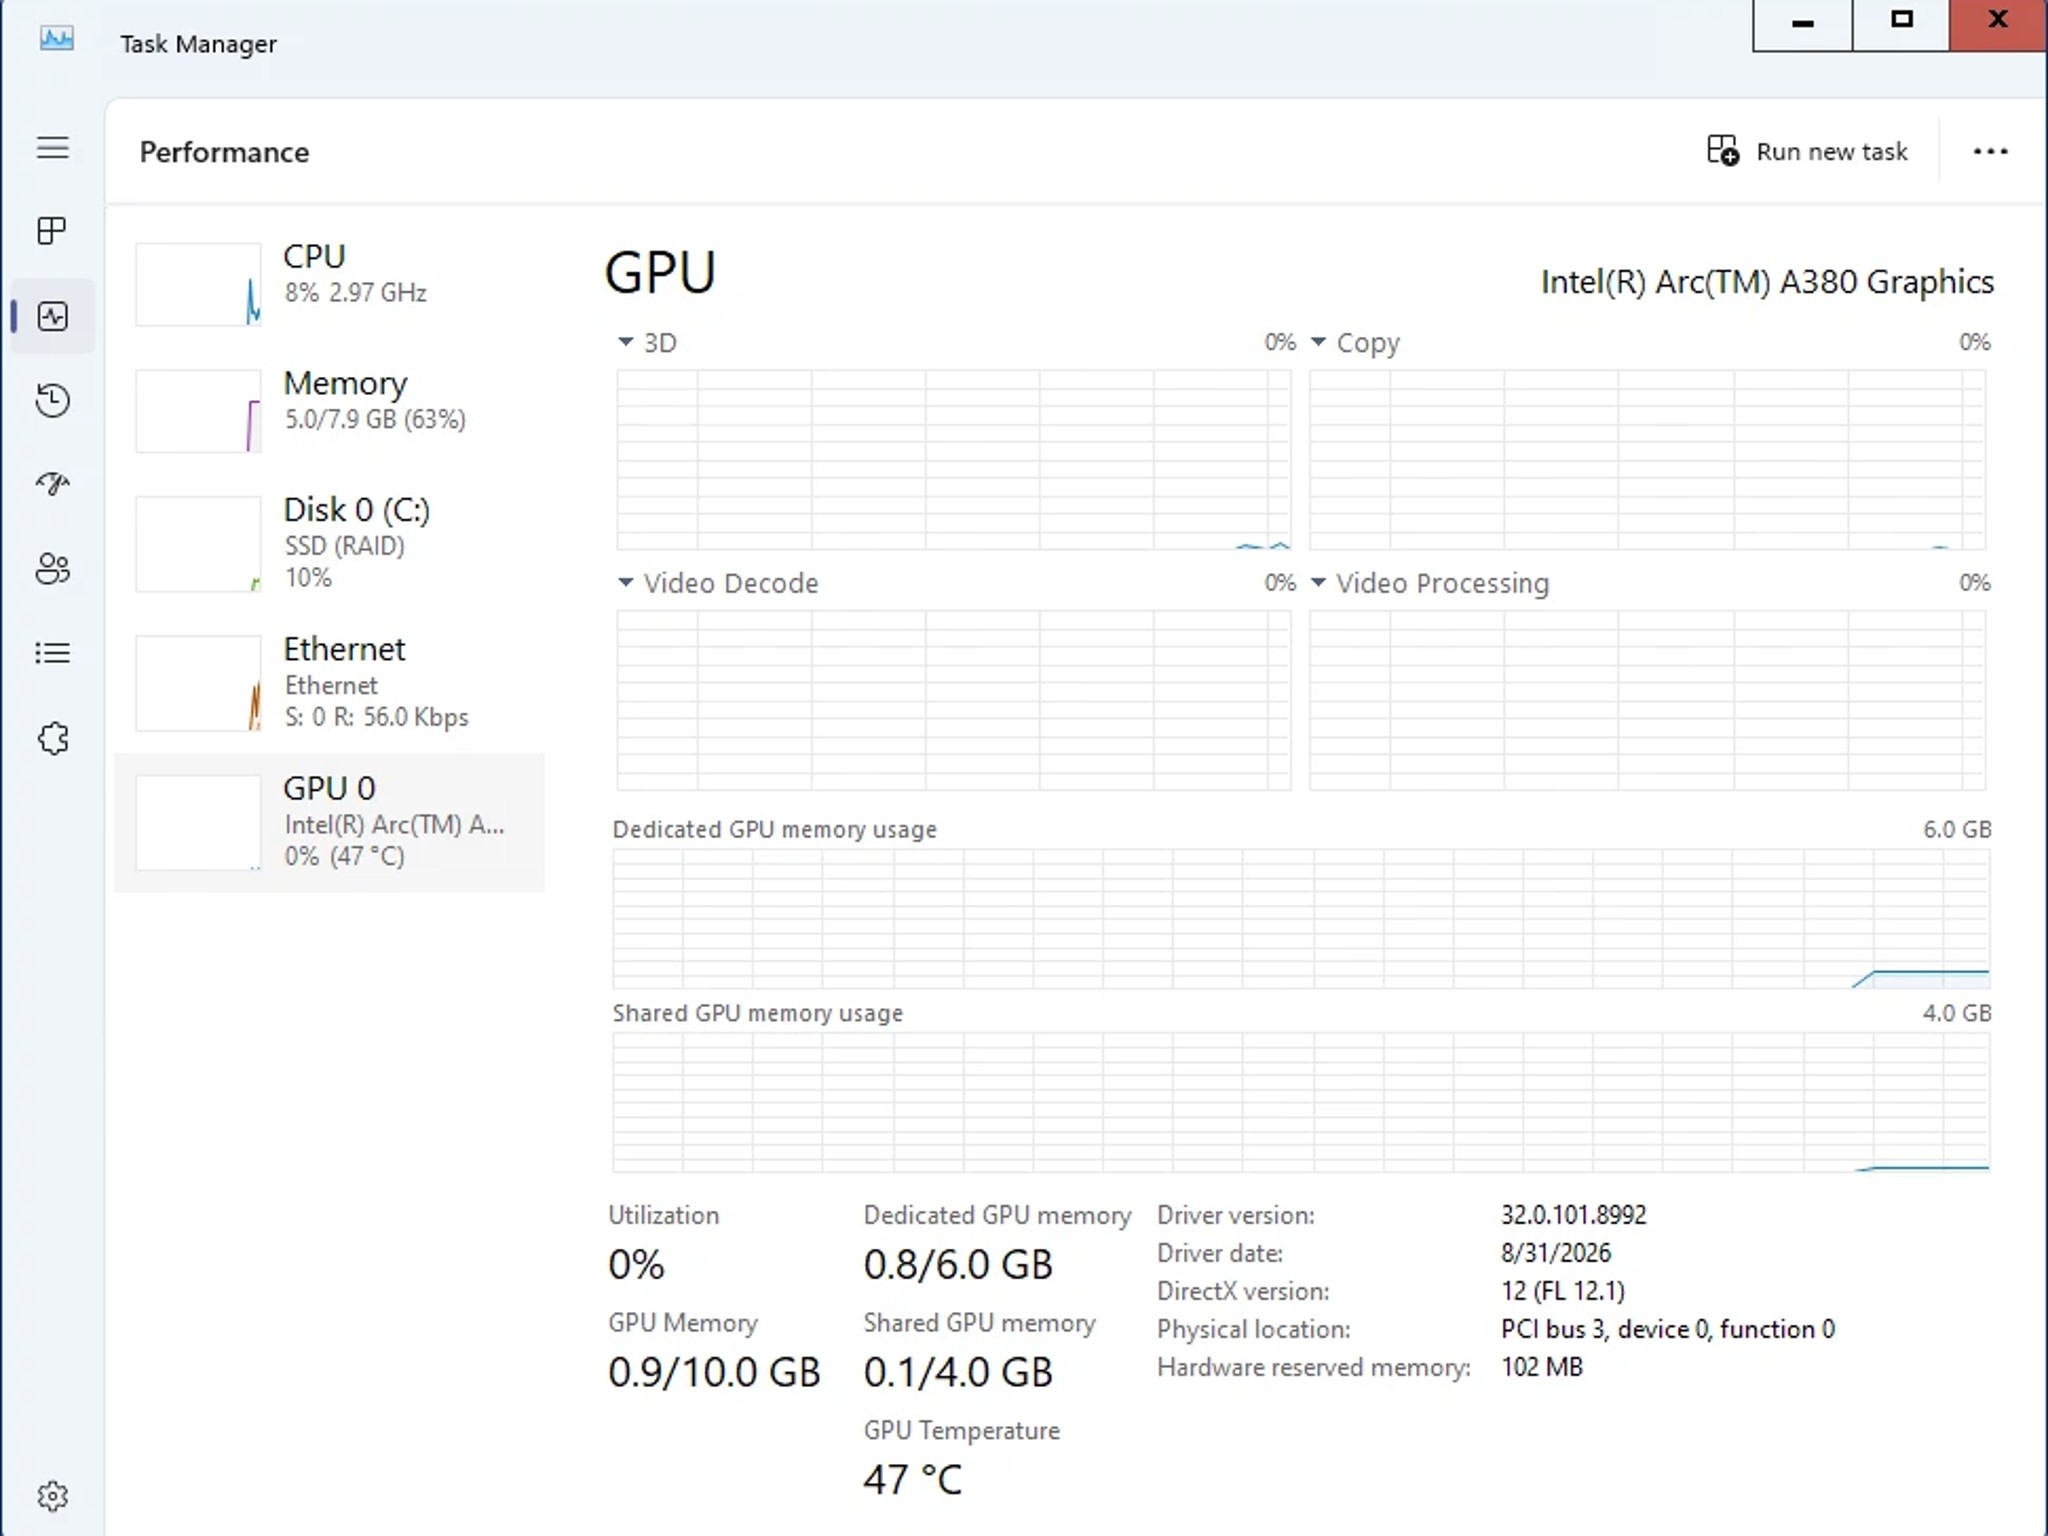The image size is (2048, 1536).
Task: Open the three-dot more options menu
Action: click(1990, 151)
